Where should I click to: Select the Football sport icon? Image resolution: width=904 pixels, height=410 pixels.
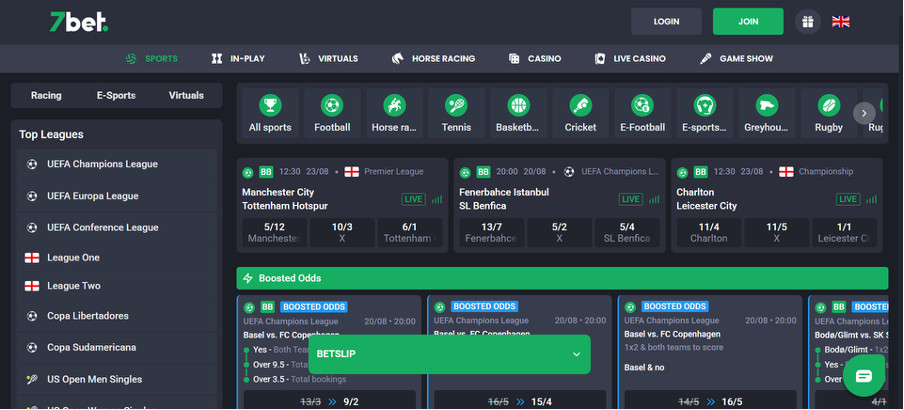[x=332, y=113]
